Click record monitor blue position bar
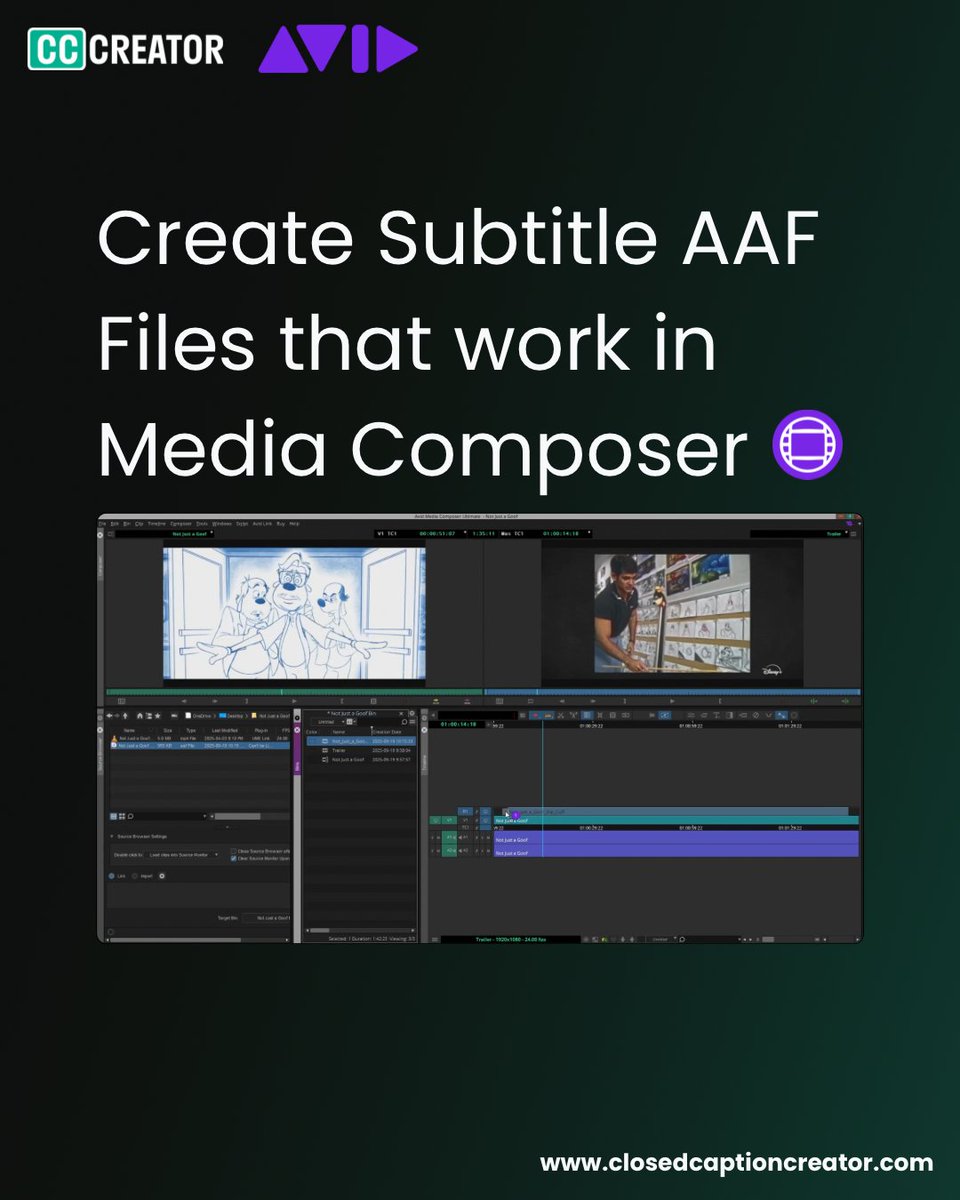The width and height of the screenshot is (960, 1200). (x=672, y=692)
